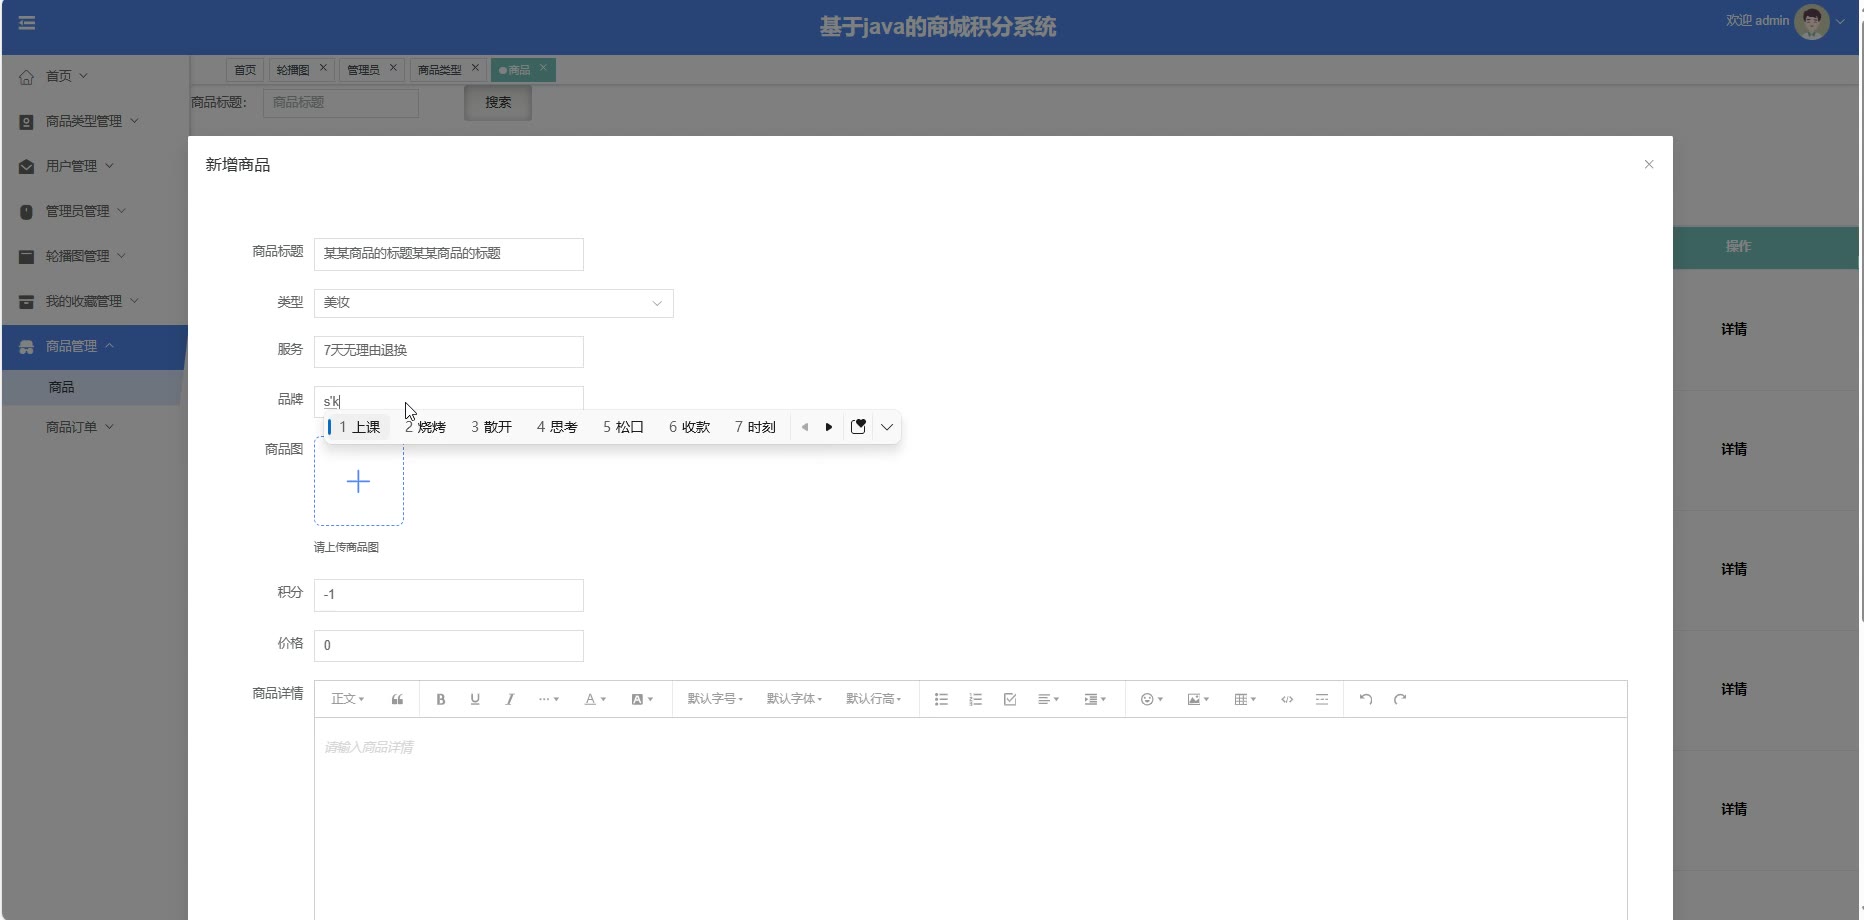Choose IME candidate 1 上课
This screenshot has height=920, width=1864.
pos(359,427)
